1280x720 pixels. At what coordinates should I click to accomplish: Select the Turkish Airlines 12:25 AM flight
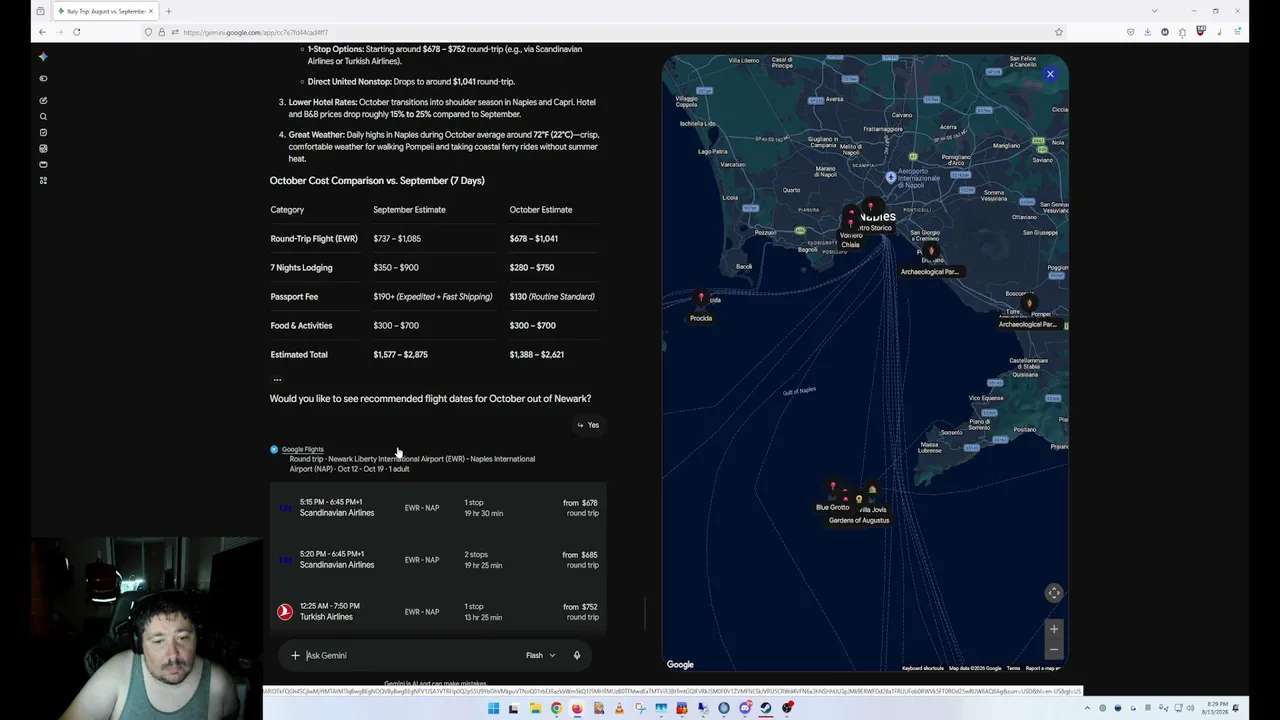pyautogui.click(x=438, y=611)
